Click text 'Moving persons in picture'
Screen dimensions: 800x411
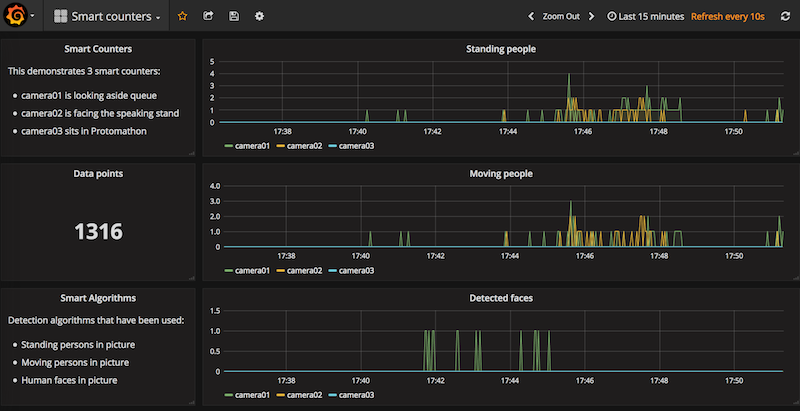[x=75, y=363]
